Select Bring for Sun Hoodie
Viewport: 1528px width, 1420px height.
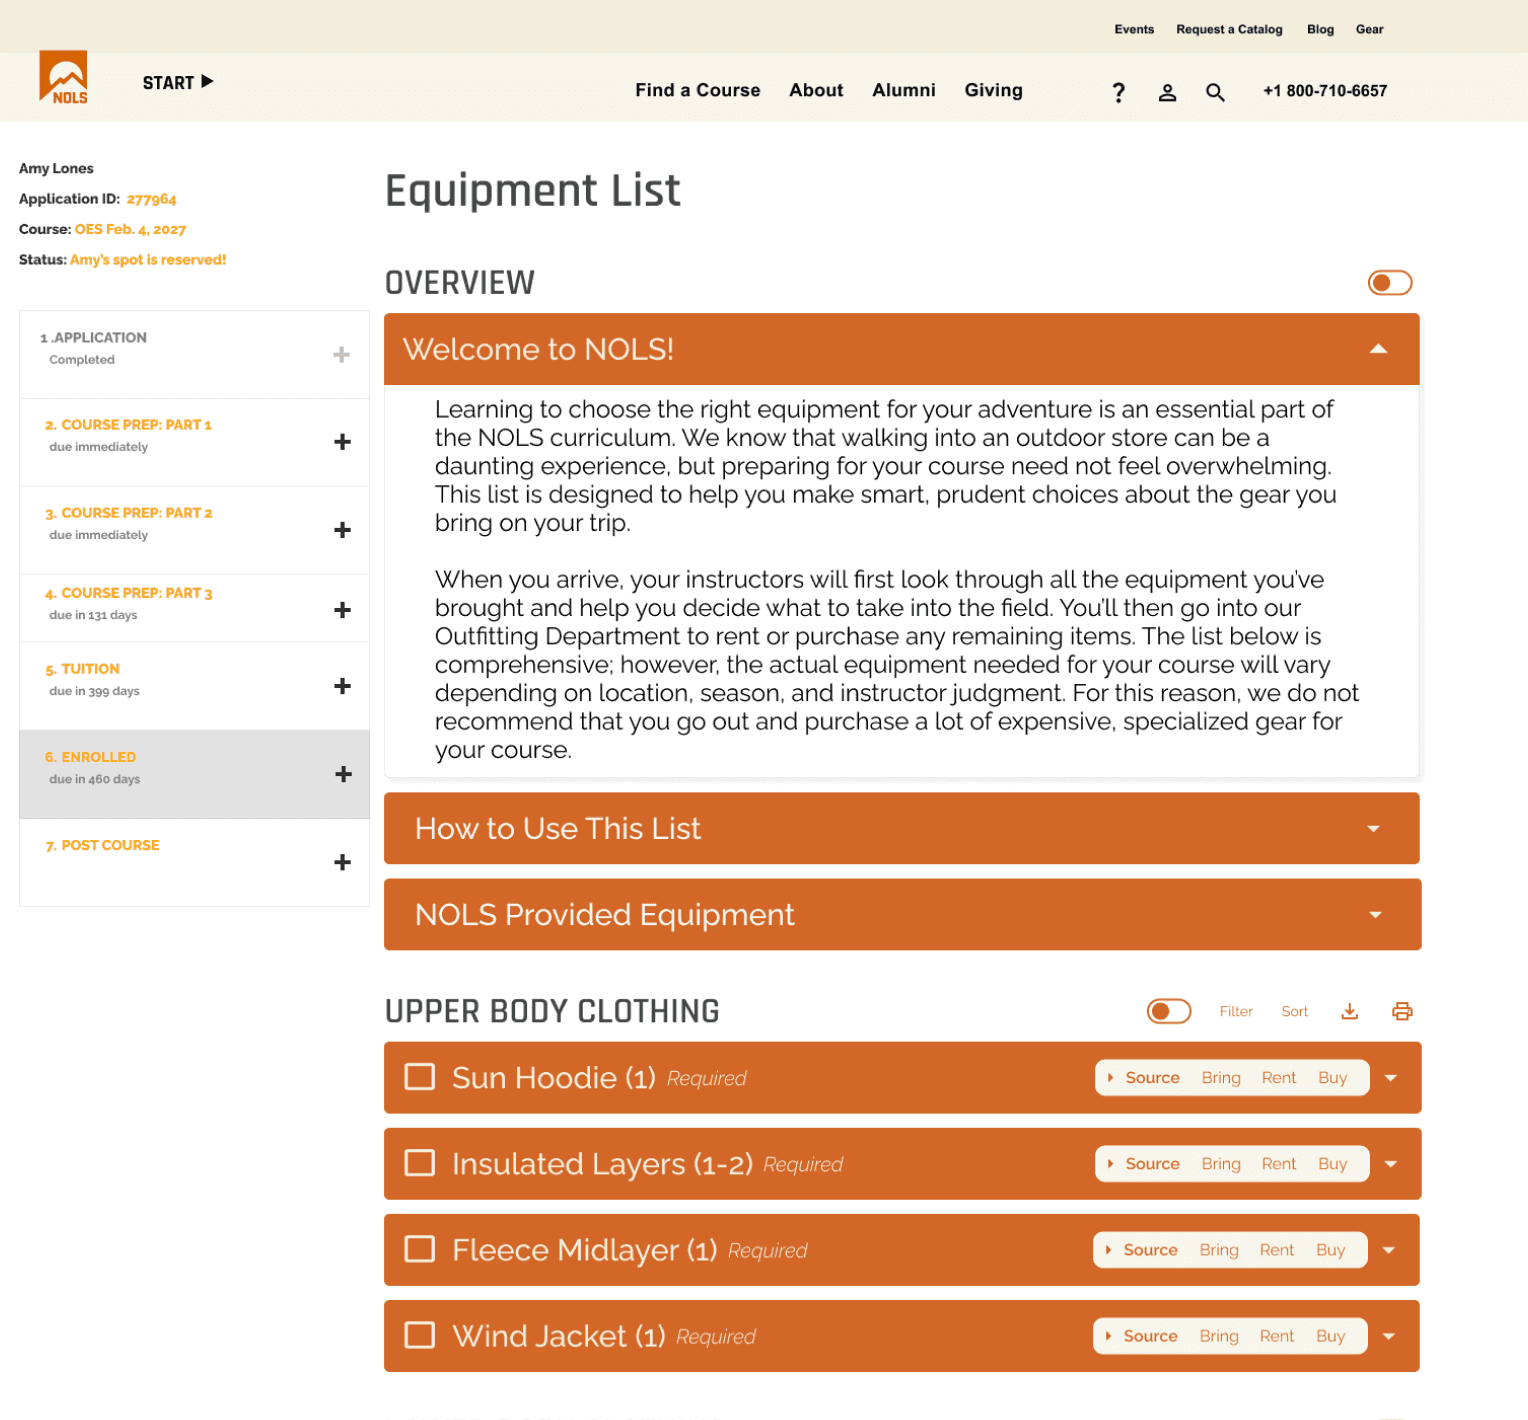(x=1221, y=1077)
